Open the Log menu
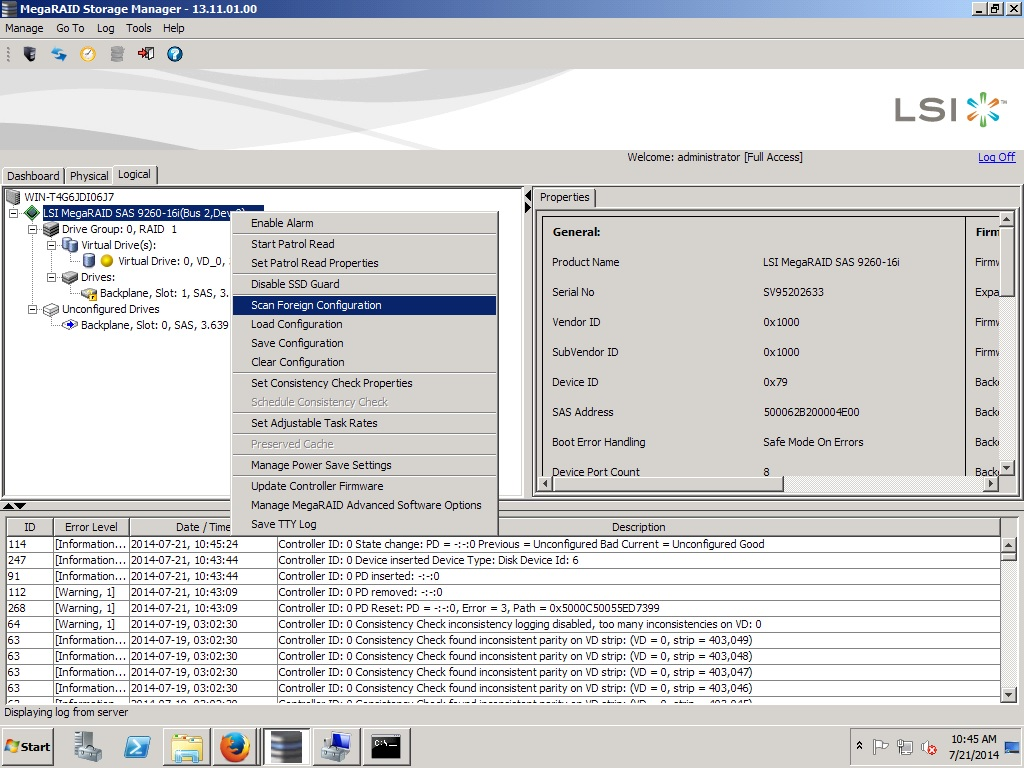This screenshot has height=768, width=1024. pyautogui.click(x=105, y=28)
